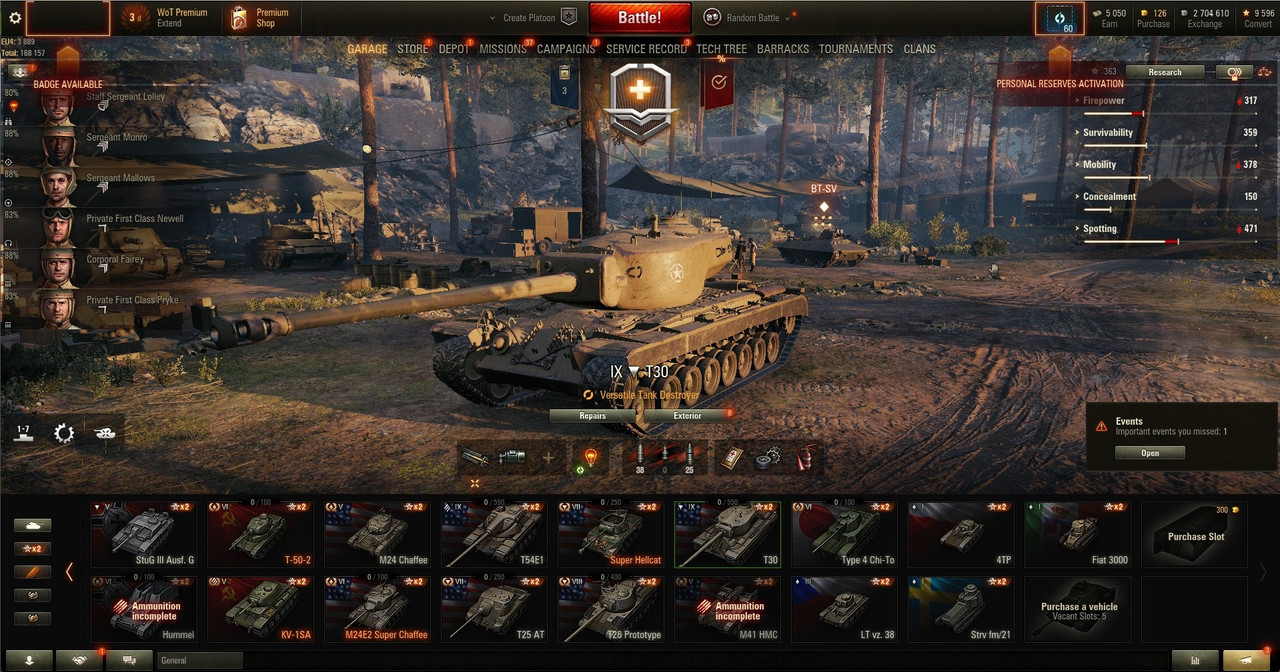1280x672 pixels.
Task: Toggle the orange stripe rental carousel filter
Action: [32, 572]
